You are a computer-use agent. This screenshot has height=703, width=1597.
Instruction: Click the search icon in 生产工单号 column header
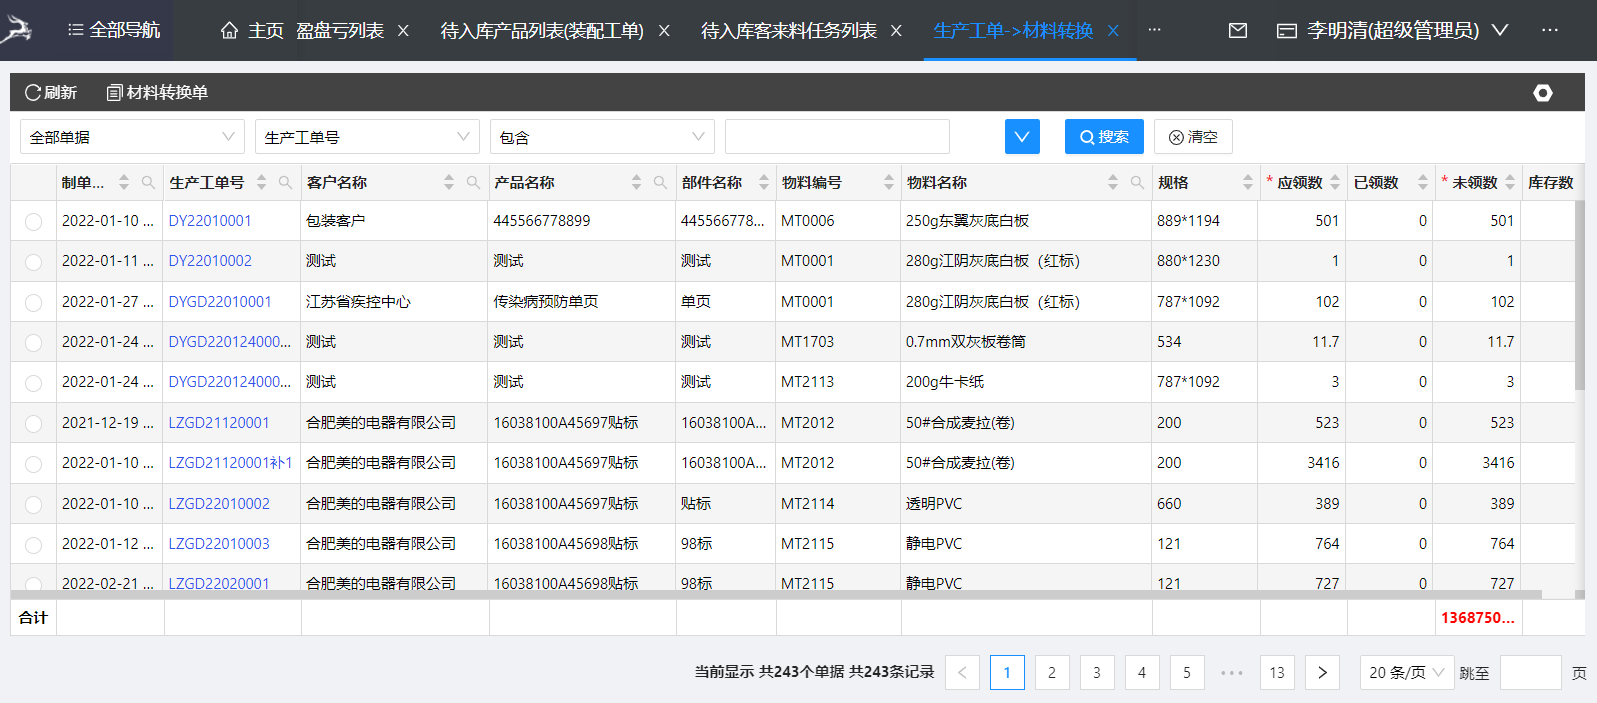285,183
